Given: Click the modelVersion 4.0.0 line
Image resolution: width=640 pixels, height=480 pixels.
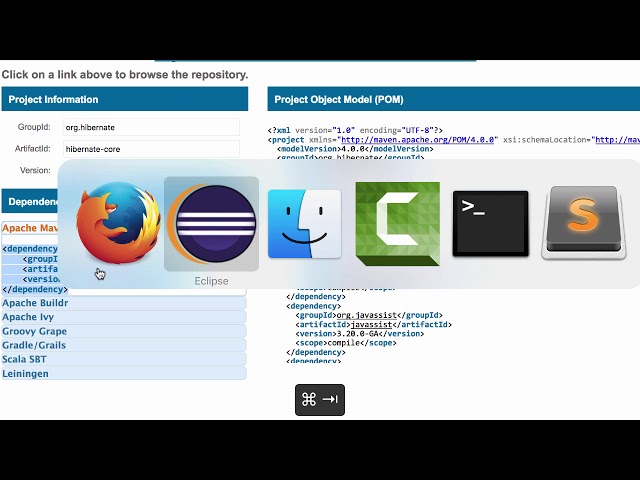Looking at the screenshot, I should 355,149.
